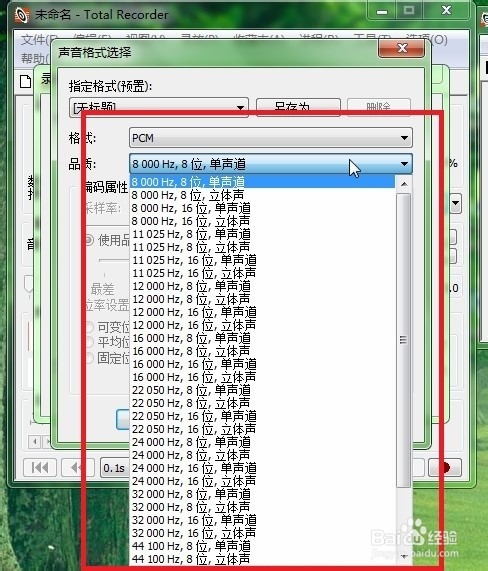Select 8 000 Hz, 8 位, 单声道 option
This screenshot has width=488, height=571.
point(262,182)
